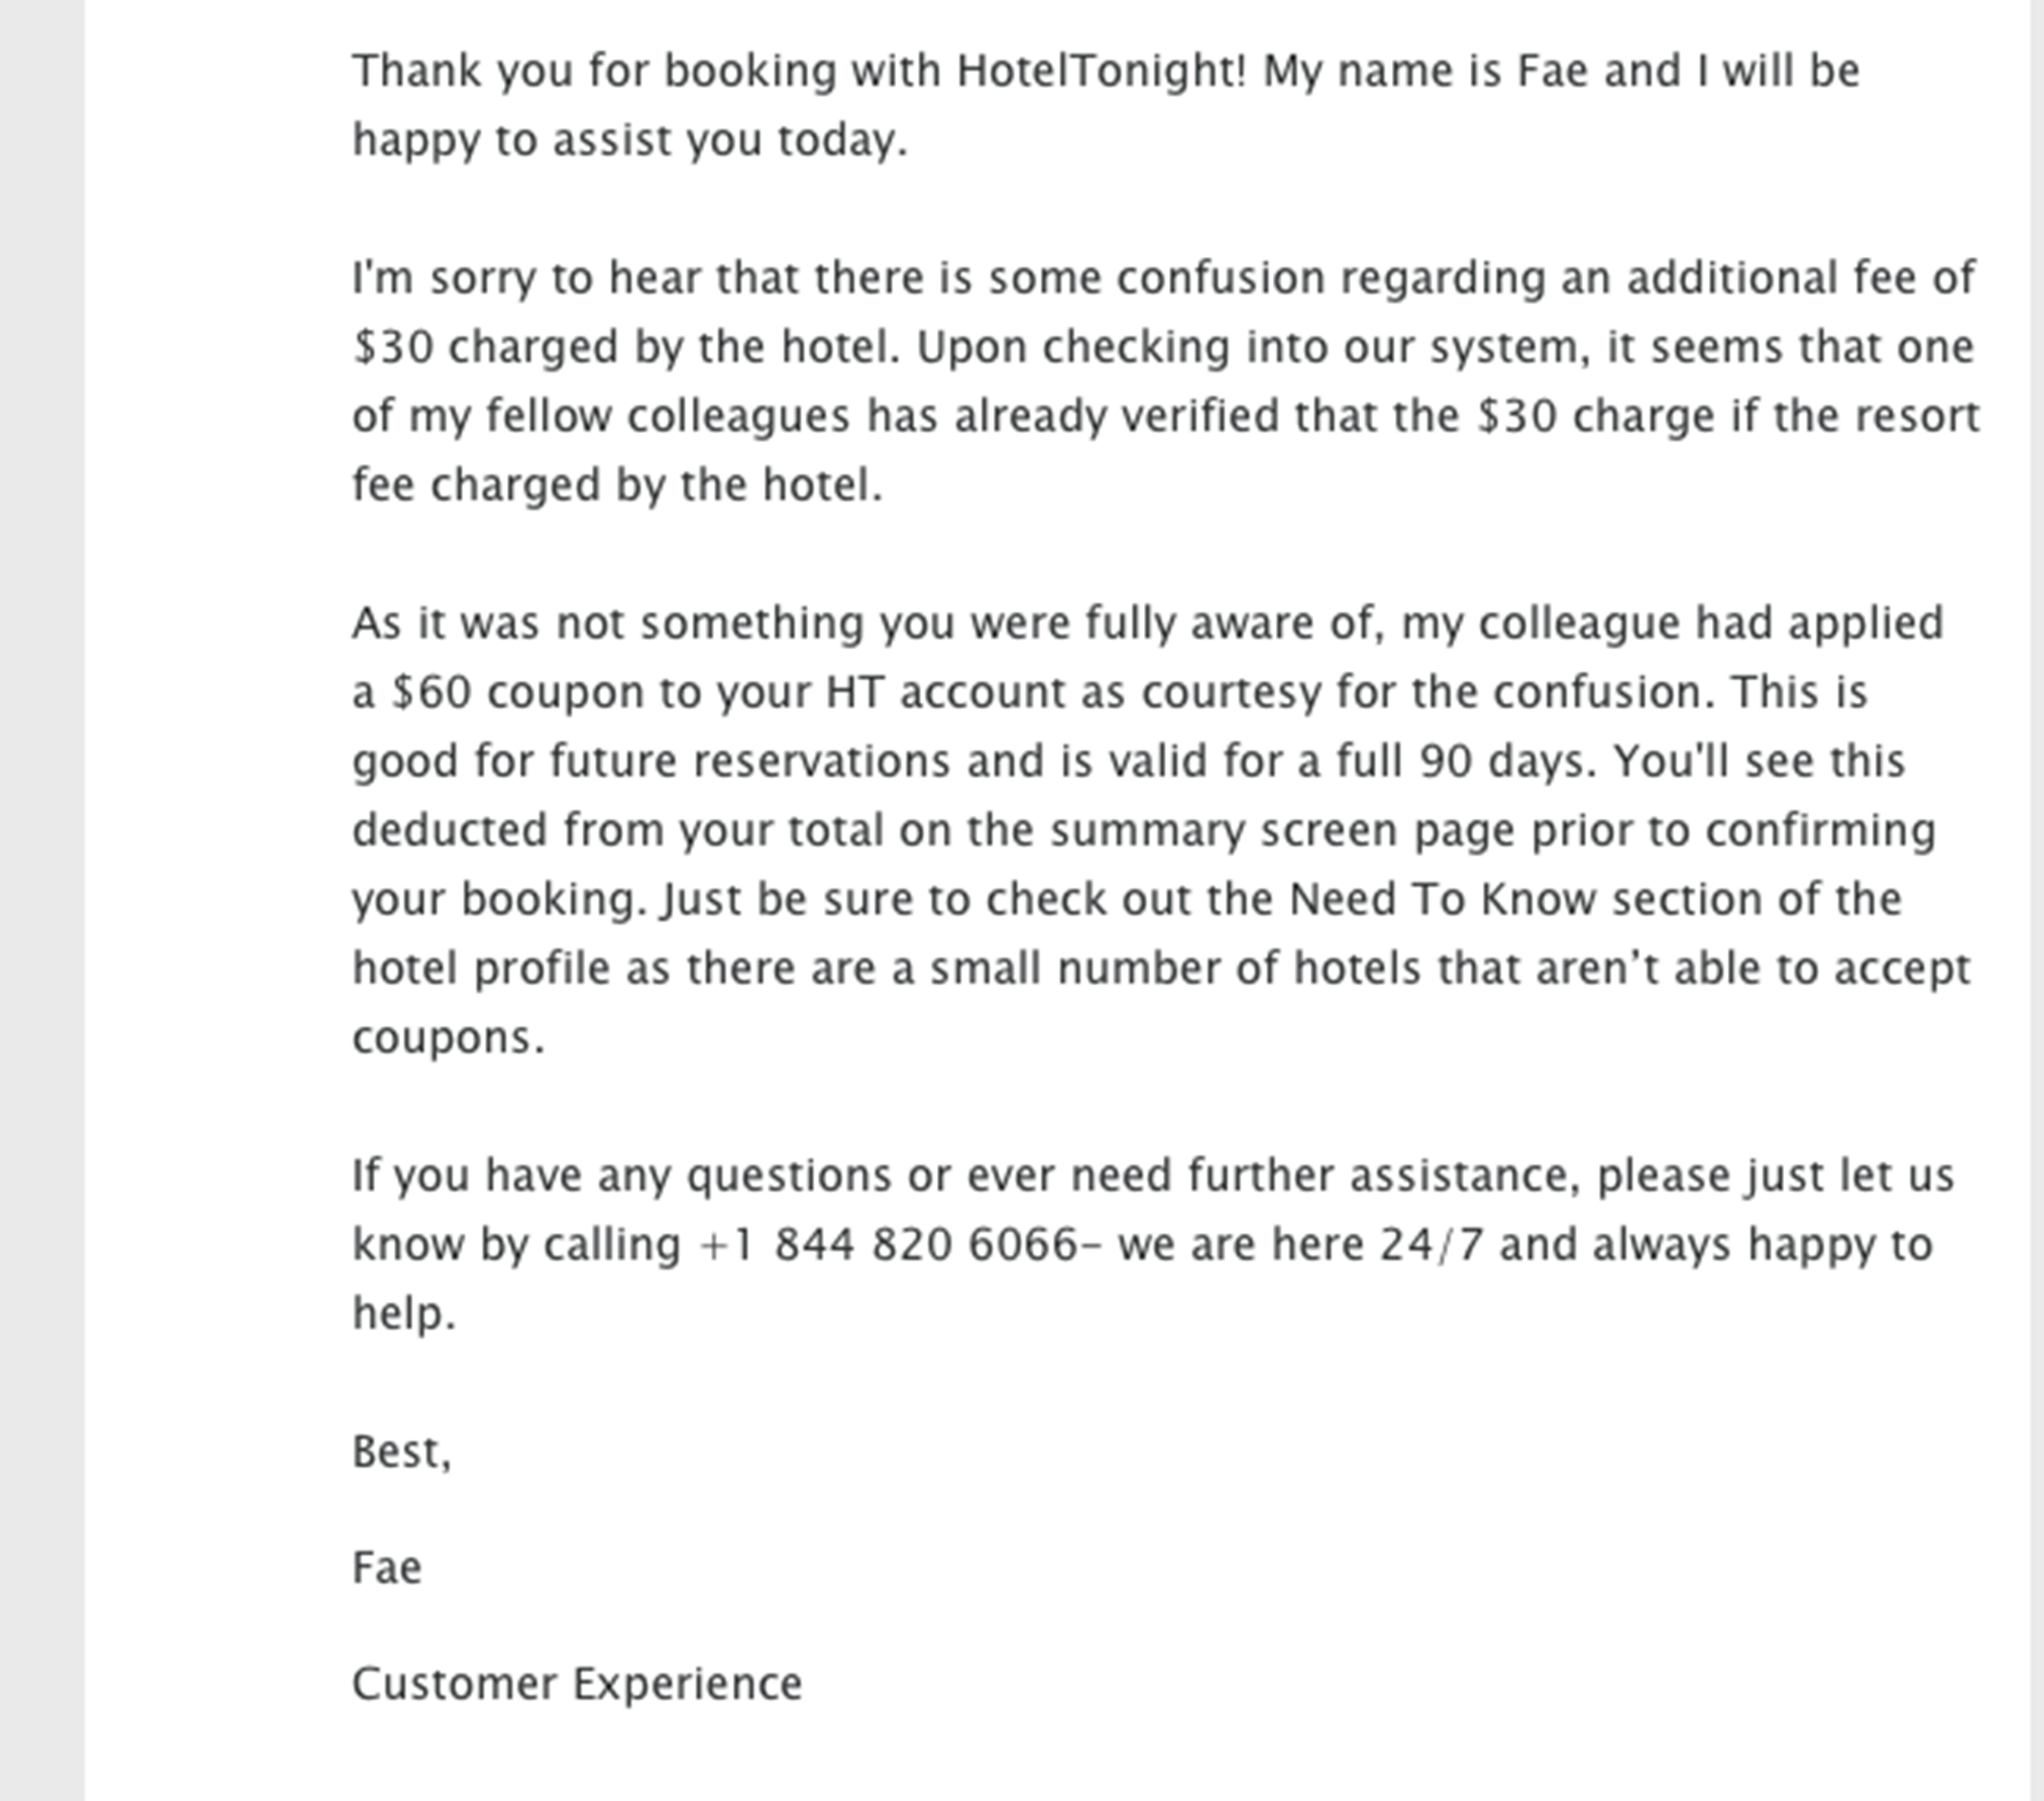Click the "Best," closing line
The width and height of the screenshot is (2044, 1801).
click(402, 1452)
